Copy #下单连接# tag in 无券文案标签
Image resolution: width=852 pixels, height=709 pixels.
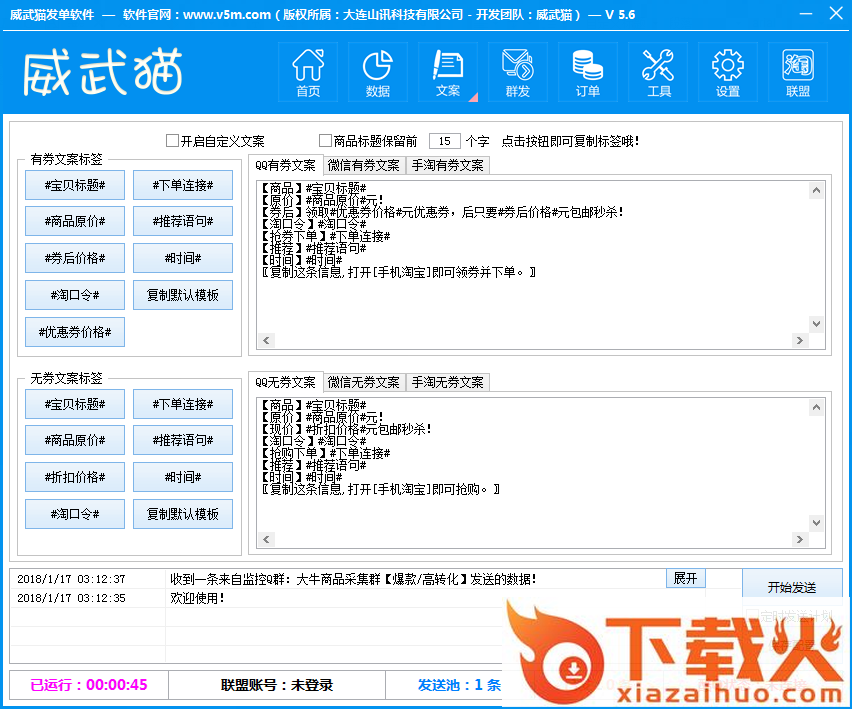click(x=183, y=404)
